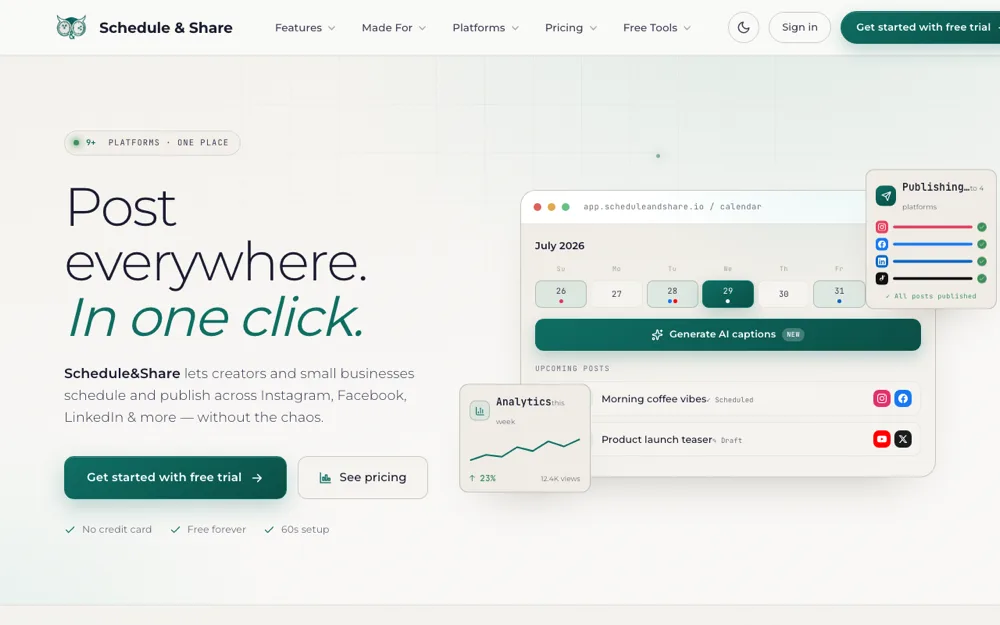Click the NEW badge on AI captions
Screen dimensions: 1000x625
point(793,334)
